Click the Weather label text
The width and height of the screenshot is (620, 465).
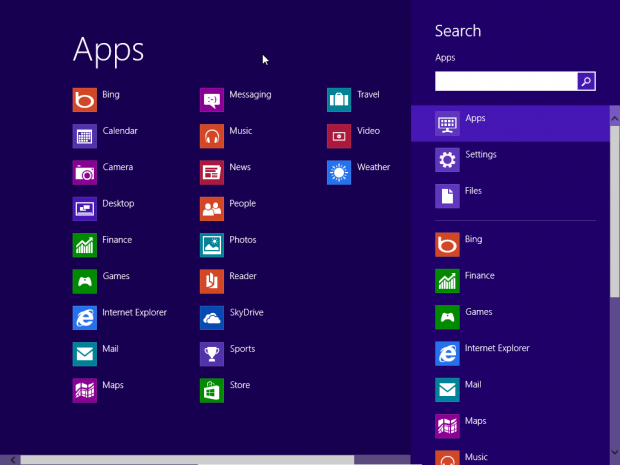(374, 167)
